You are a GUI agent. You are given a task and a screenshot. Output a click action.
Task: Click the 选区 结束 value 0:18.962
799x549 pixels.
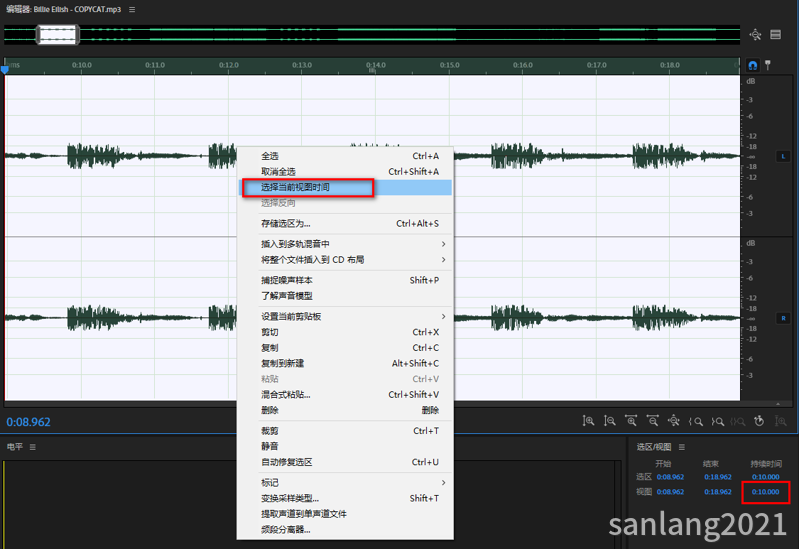click(x=717, y=477)
